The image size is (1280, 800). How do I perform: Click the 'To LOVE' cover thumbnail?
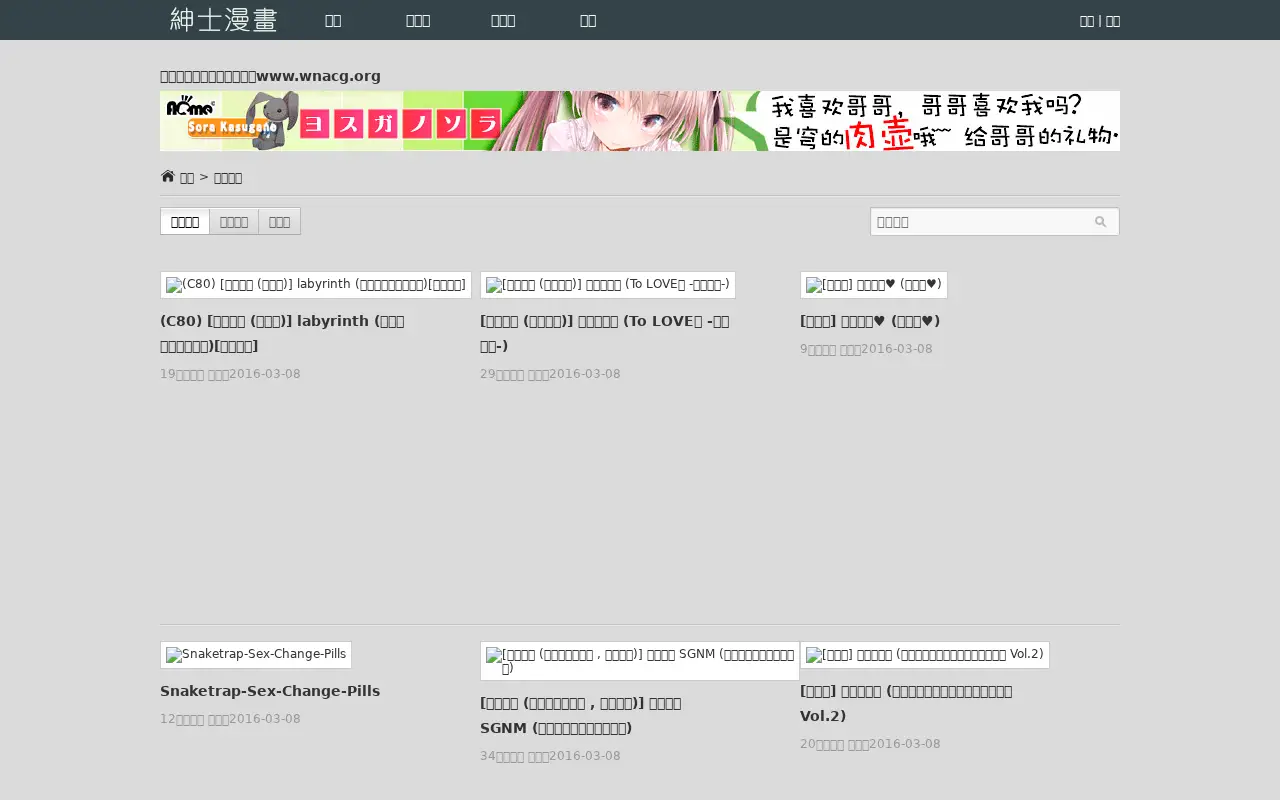(x=608, y=285)
